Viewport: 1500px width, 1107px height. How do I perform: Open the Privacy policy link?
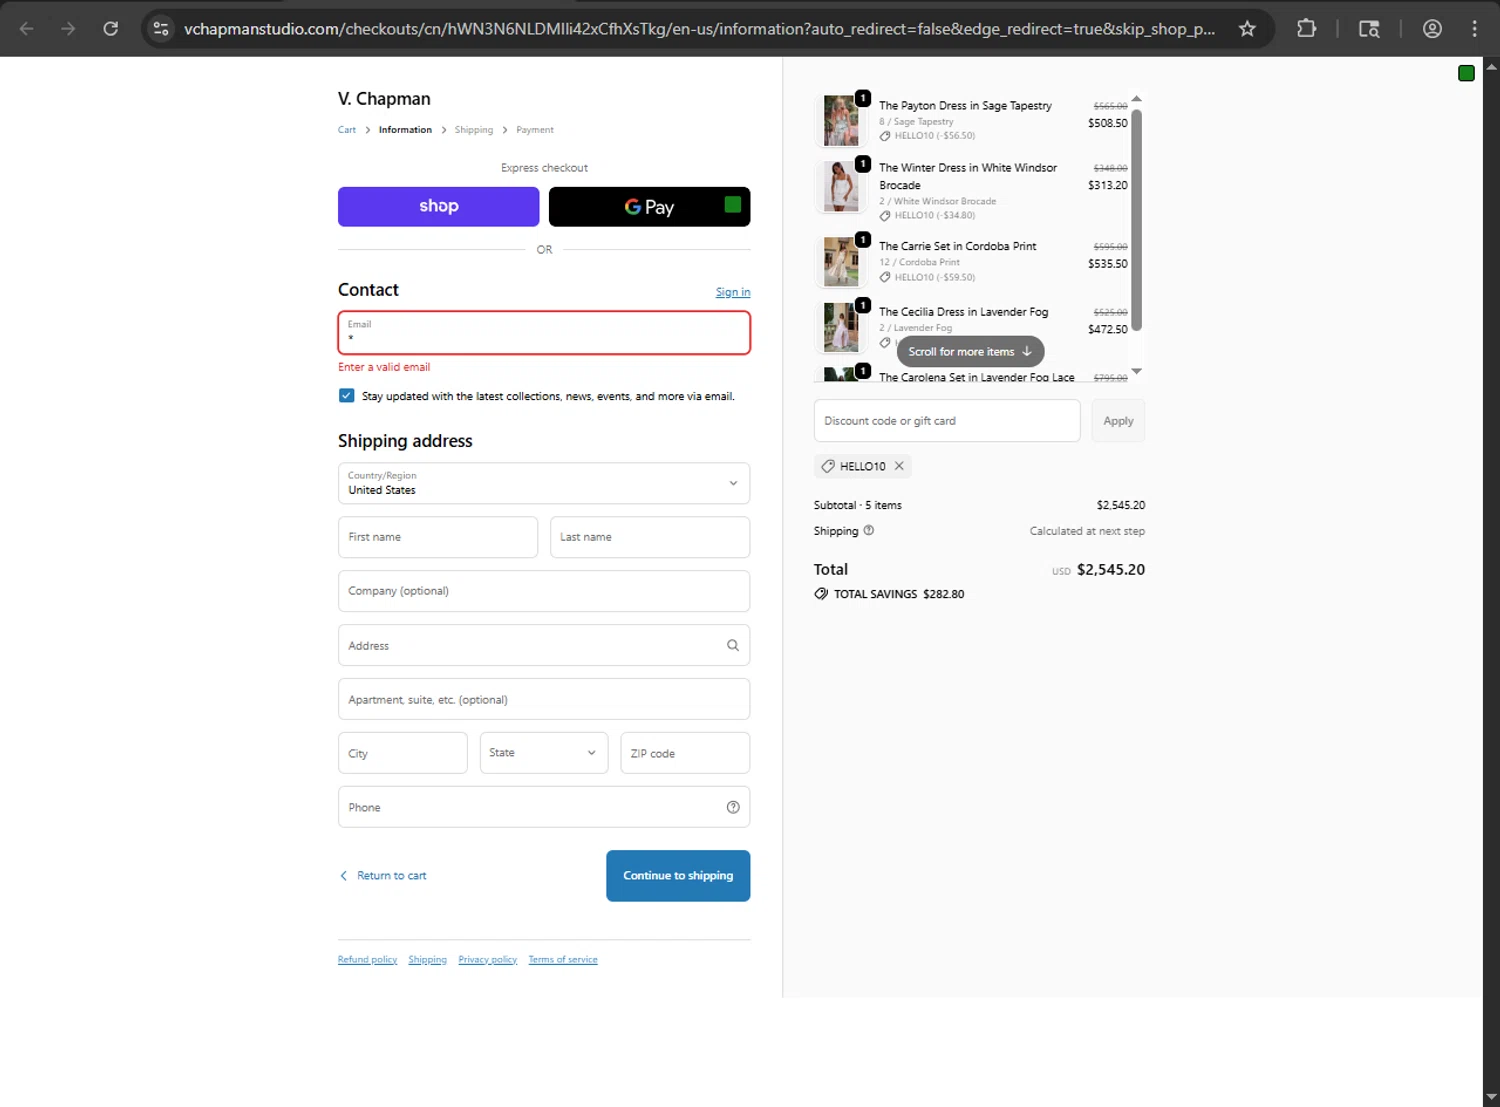487,960
